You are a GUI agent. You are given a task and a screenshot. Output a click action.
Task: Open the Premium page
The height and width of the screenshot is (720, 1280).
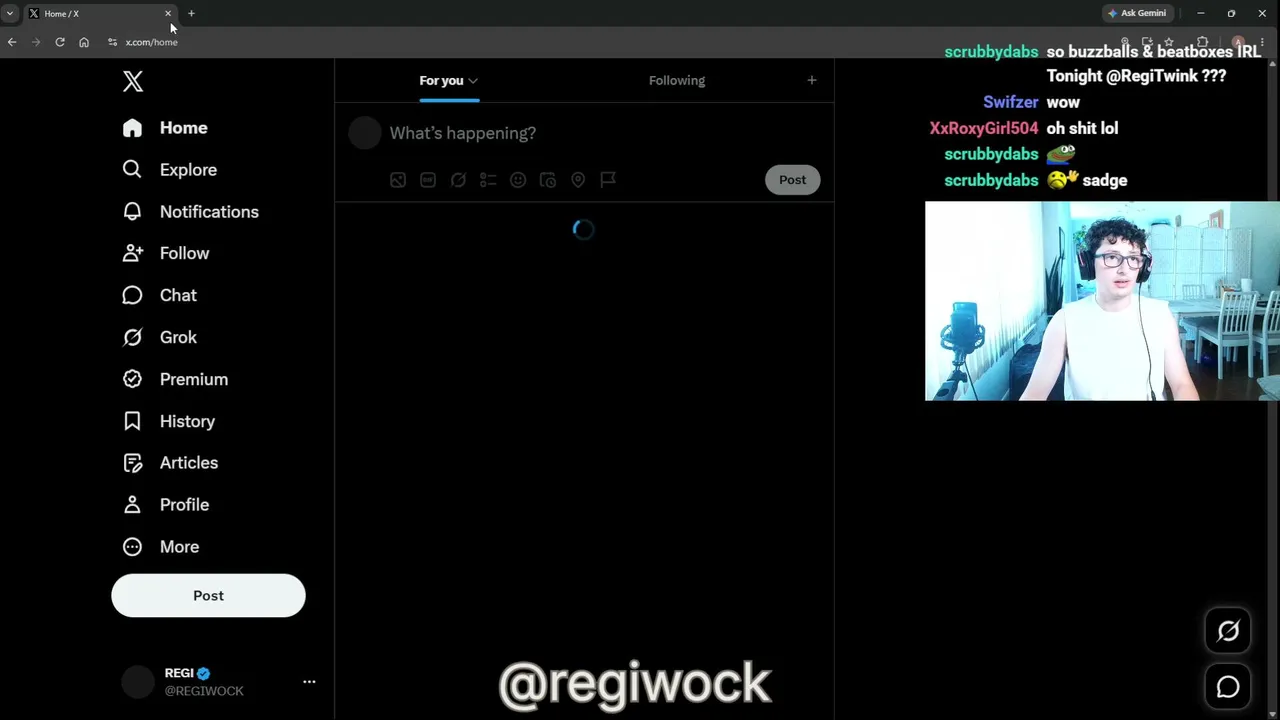click(175, 380)
